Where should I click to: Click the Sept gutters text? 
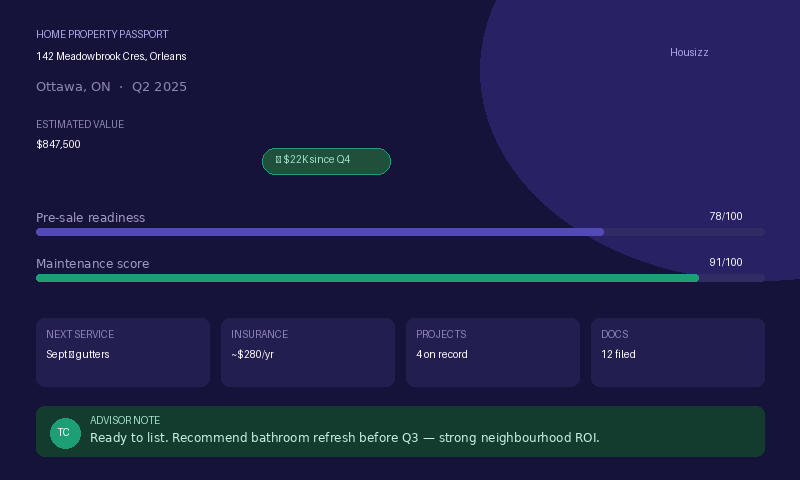[78, 354]
